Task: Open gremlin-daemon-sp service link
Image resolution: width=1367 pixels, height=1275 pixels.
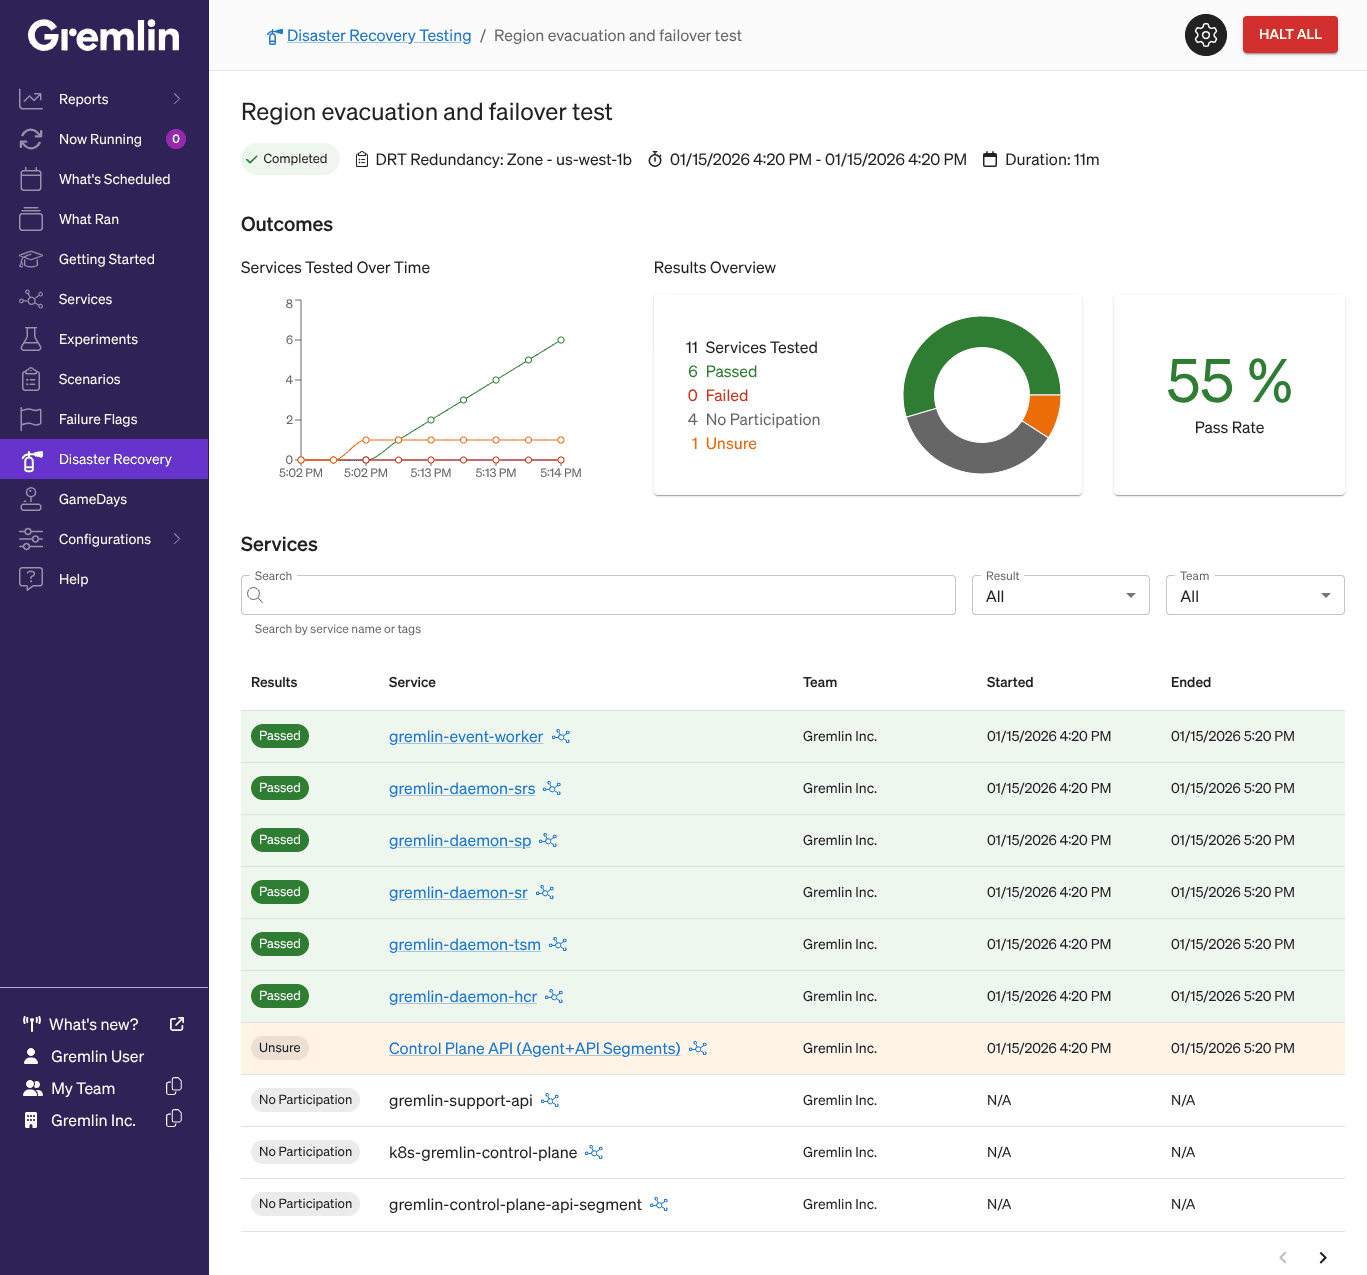Action: pos(460,840)
